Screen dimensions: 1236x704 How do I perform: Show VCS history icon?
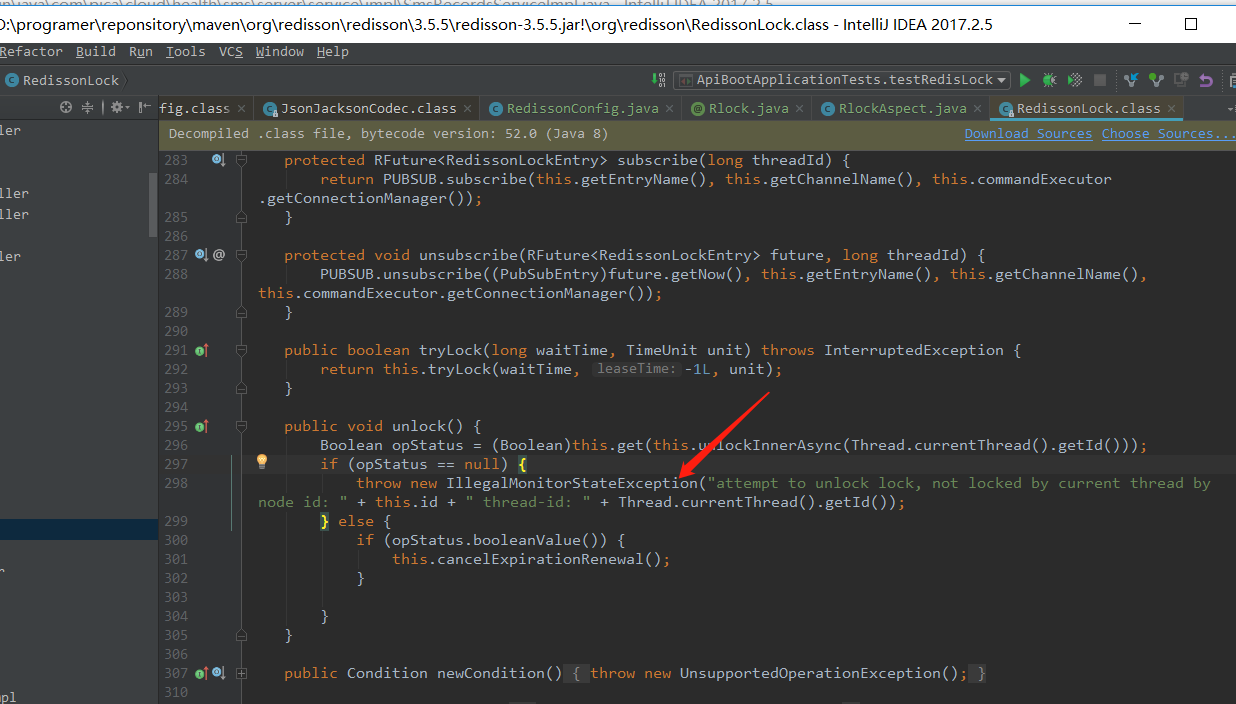pos(1181,80)
